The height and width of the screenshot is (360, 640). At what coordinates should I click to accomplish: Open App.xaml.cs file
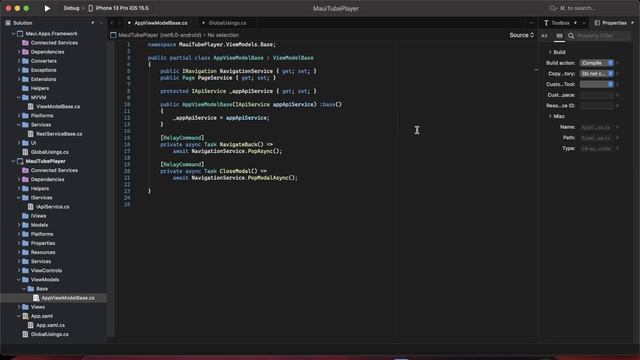tap(50, 325)
